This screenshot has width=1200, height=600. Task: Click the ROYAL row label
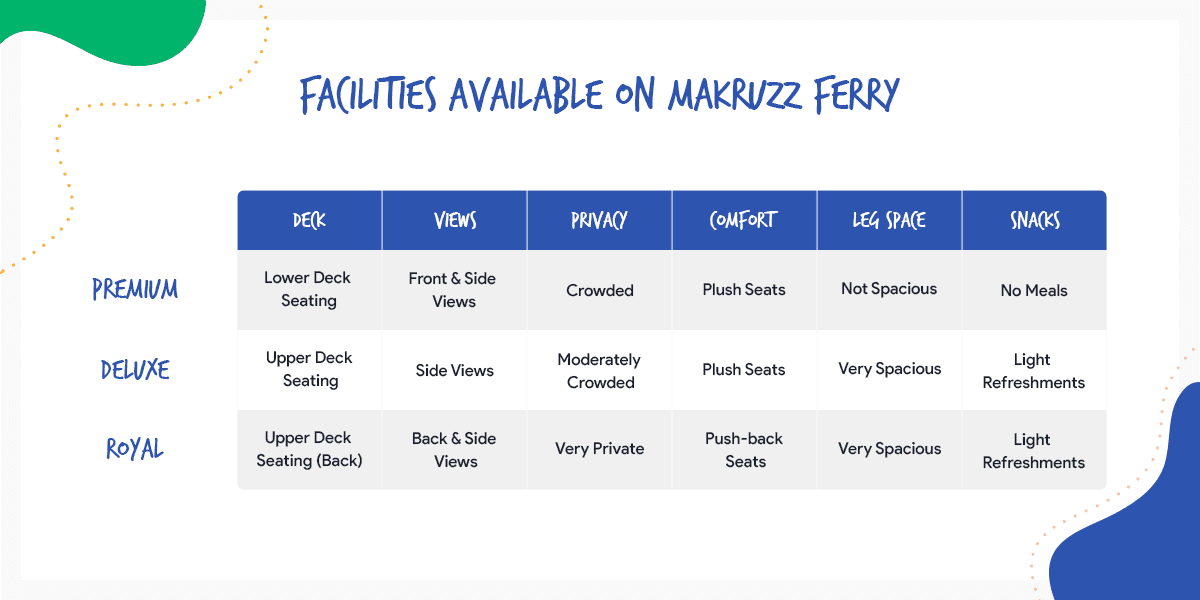coord(135,449)
